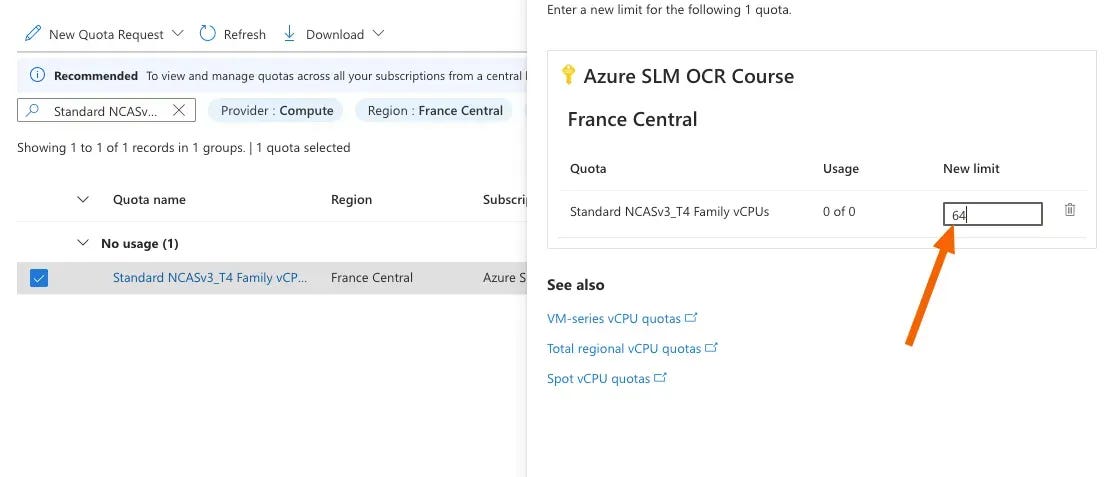Open the Region : France Central filter
1106x477 pixels.
tap(435, 110)
